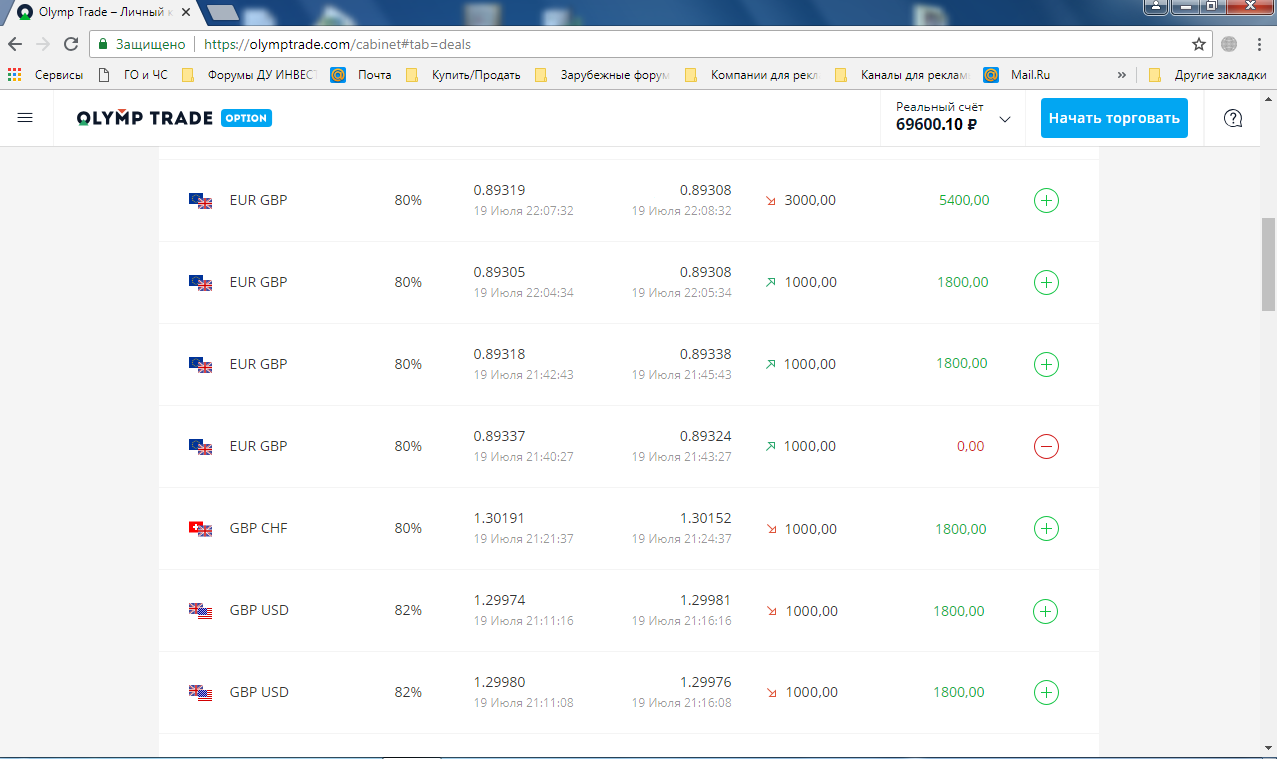Image resolution: width=1277 pixels, height=759 pixels.
Task: Open the help question mark icon
Action: (1233, 118)
